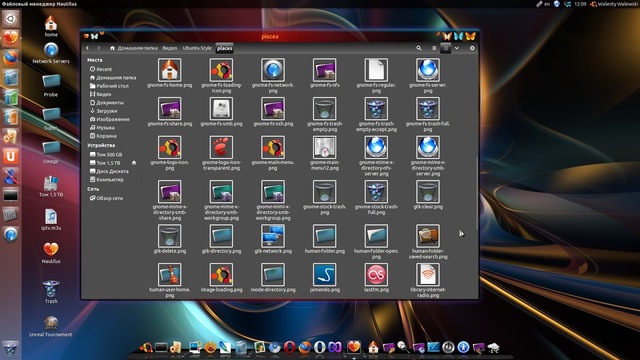Select image-loading.png file
This screenshot has width=640, height=360.
point(221,275)
